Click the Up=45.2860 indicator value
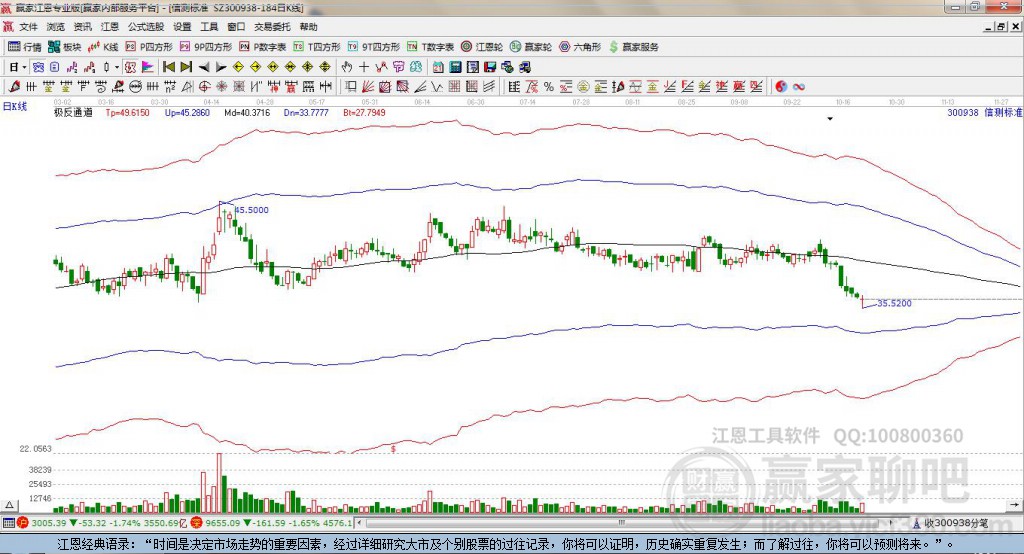This screenshot has height=554, width=1024. pyautogui.click(x=187, y=112)
